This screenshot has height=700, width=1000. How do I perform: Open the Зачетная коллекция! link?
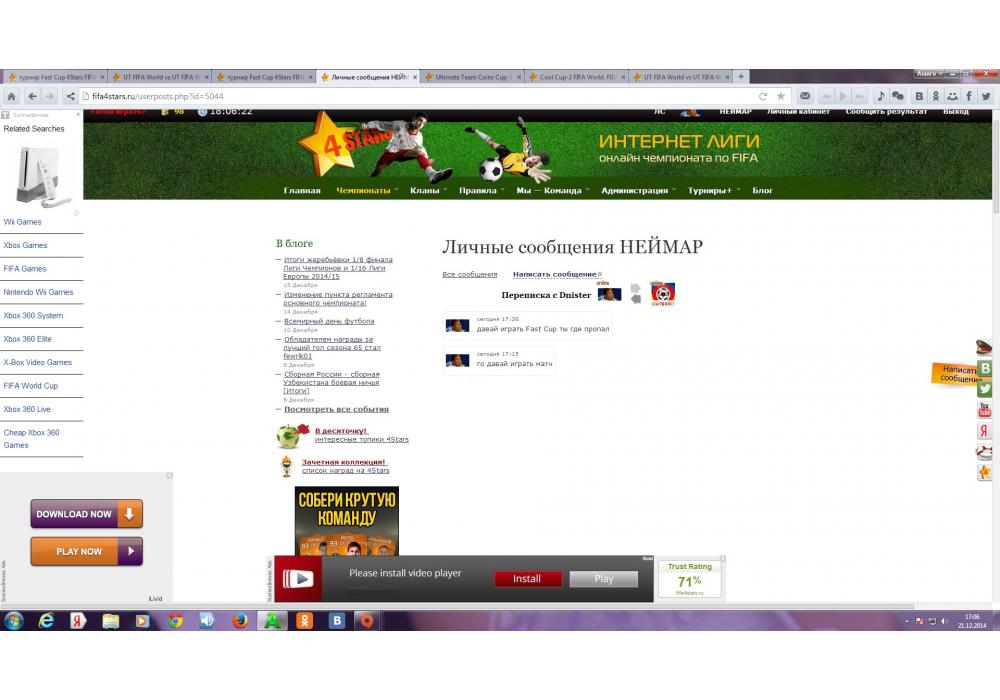pyautogui.click(x=343, y=462)
